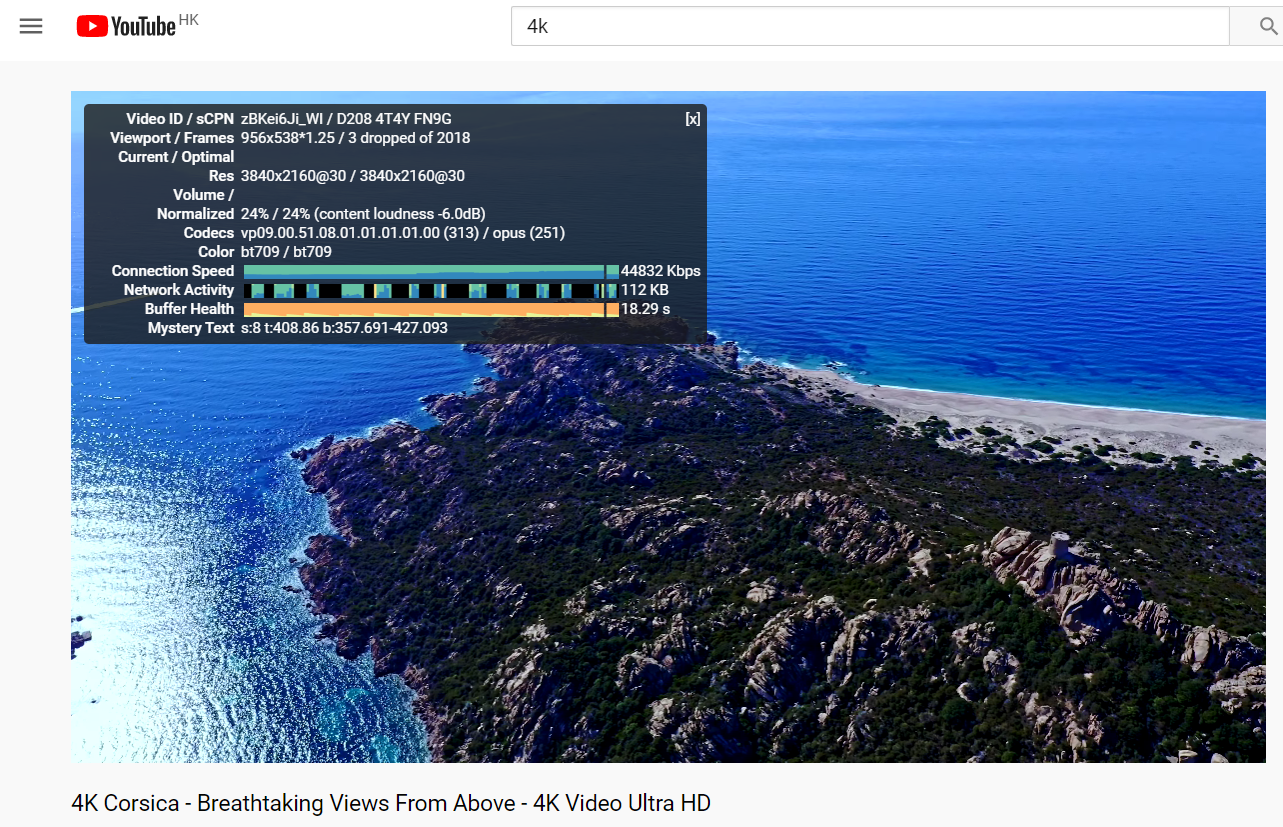Click the 18.29 s buffer health reading
This screenshot has height=827, width=1283.
645,309
